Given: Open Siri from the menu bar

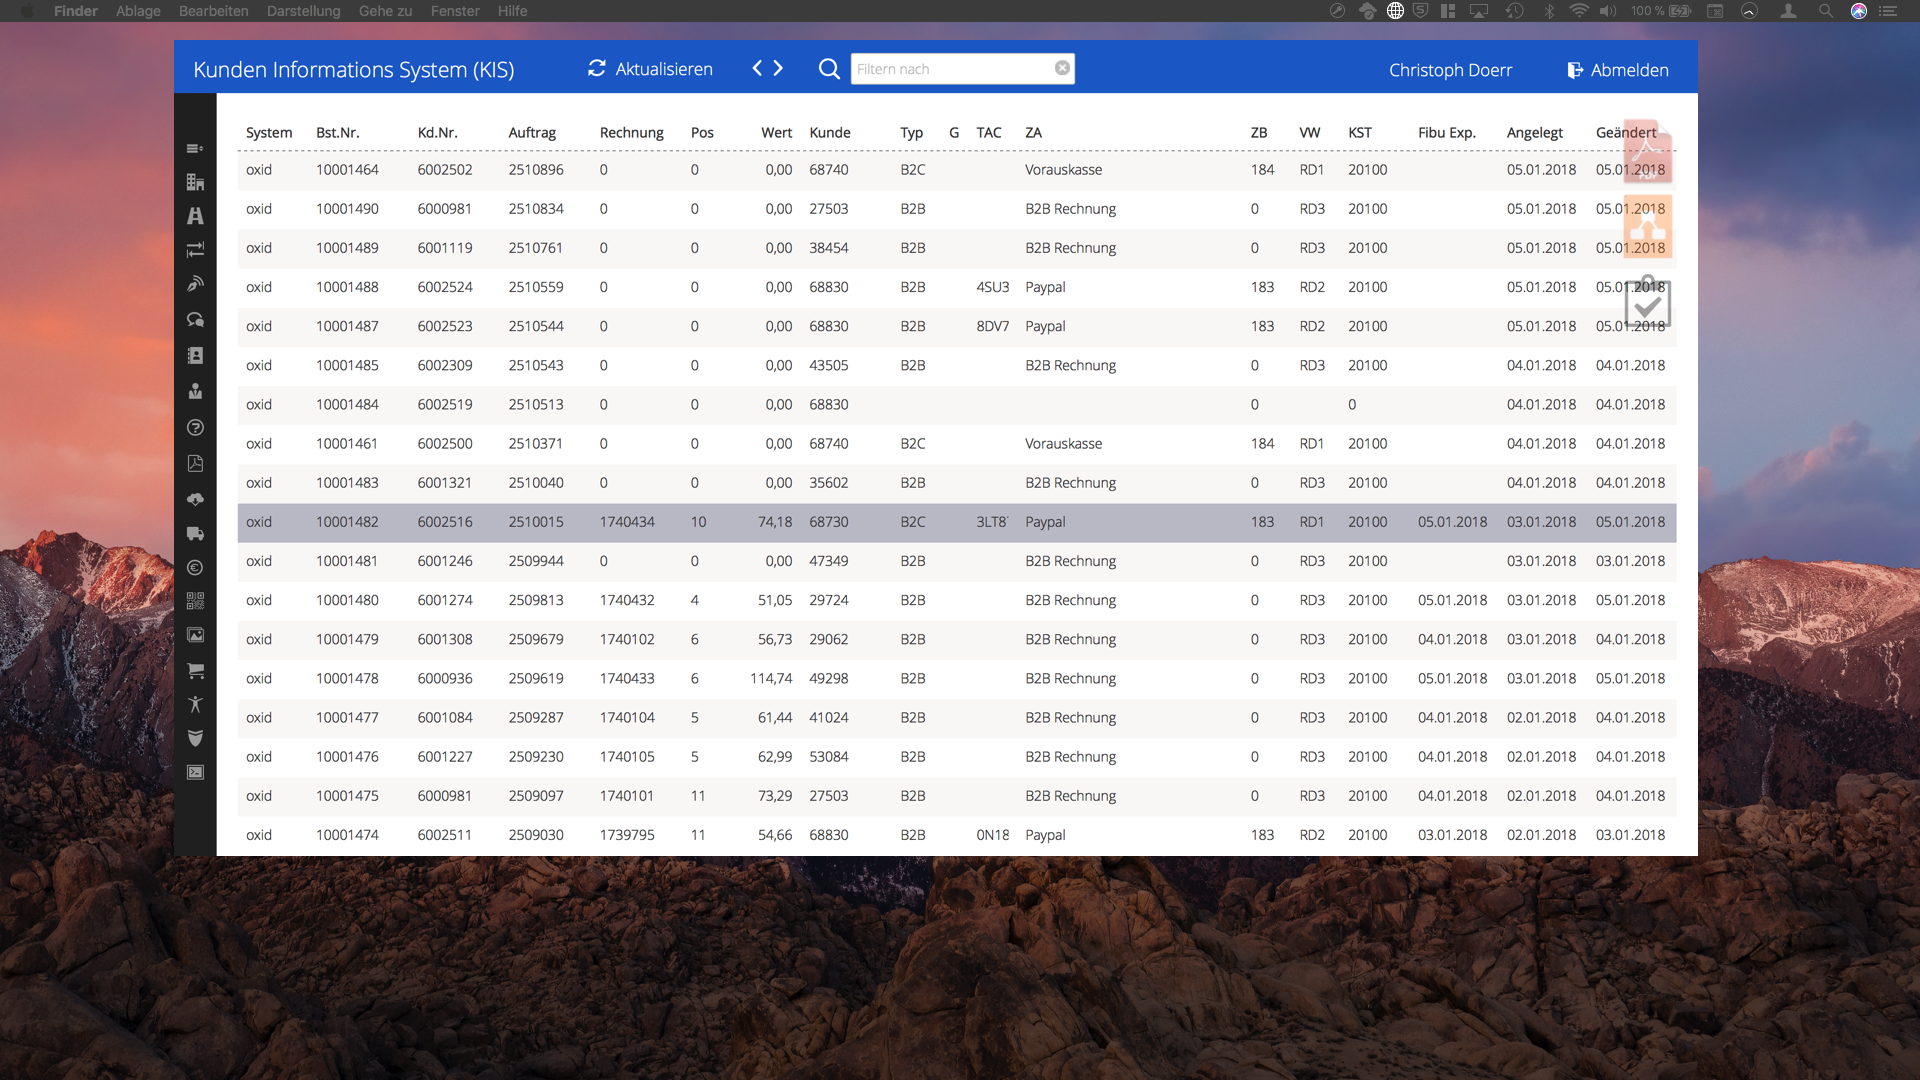Looking at the screenshot, I should pos(1858,11).
